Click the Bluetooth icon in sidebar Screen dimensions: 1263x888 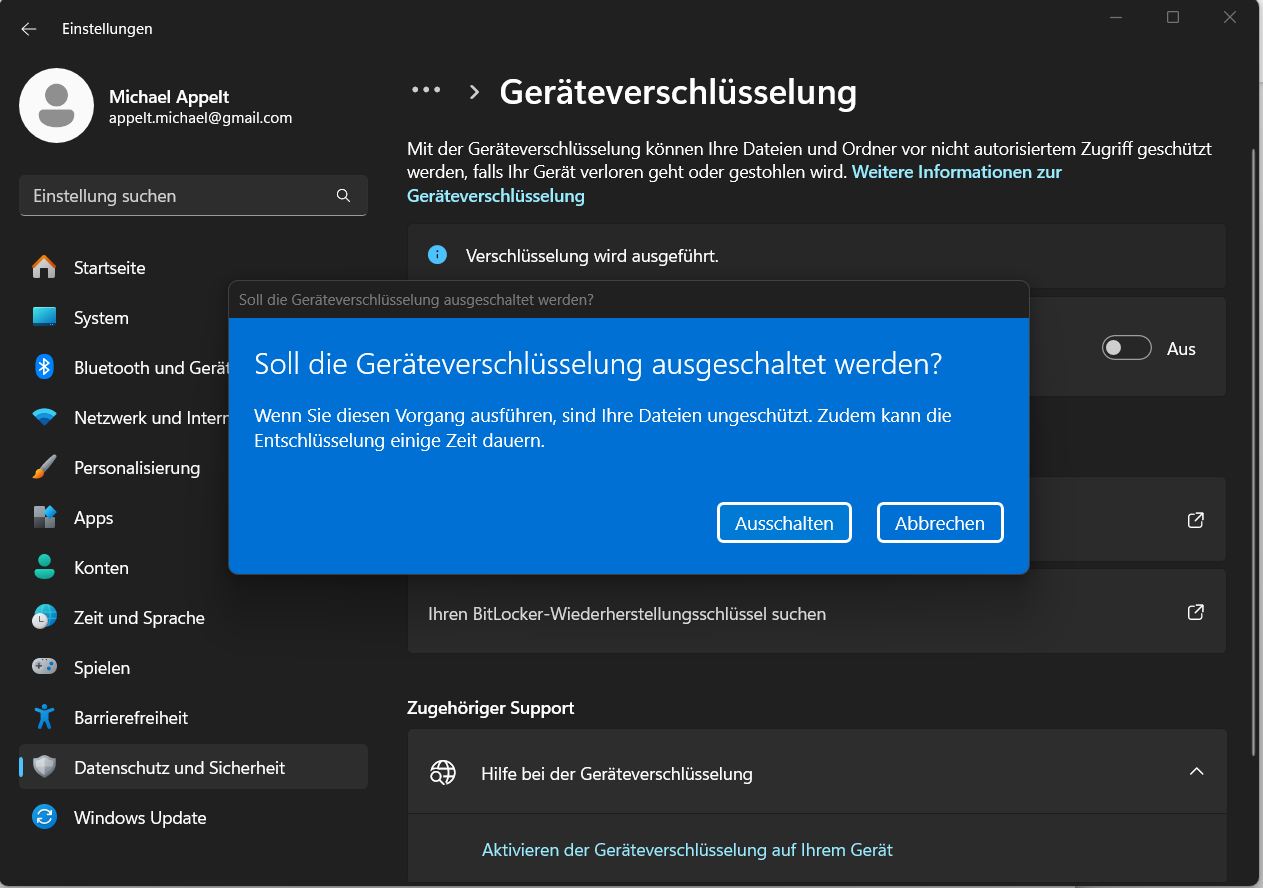pyautogui.click(x=44, y=368)
